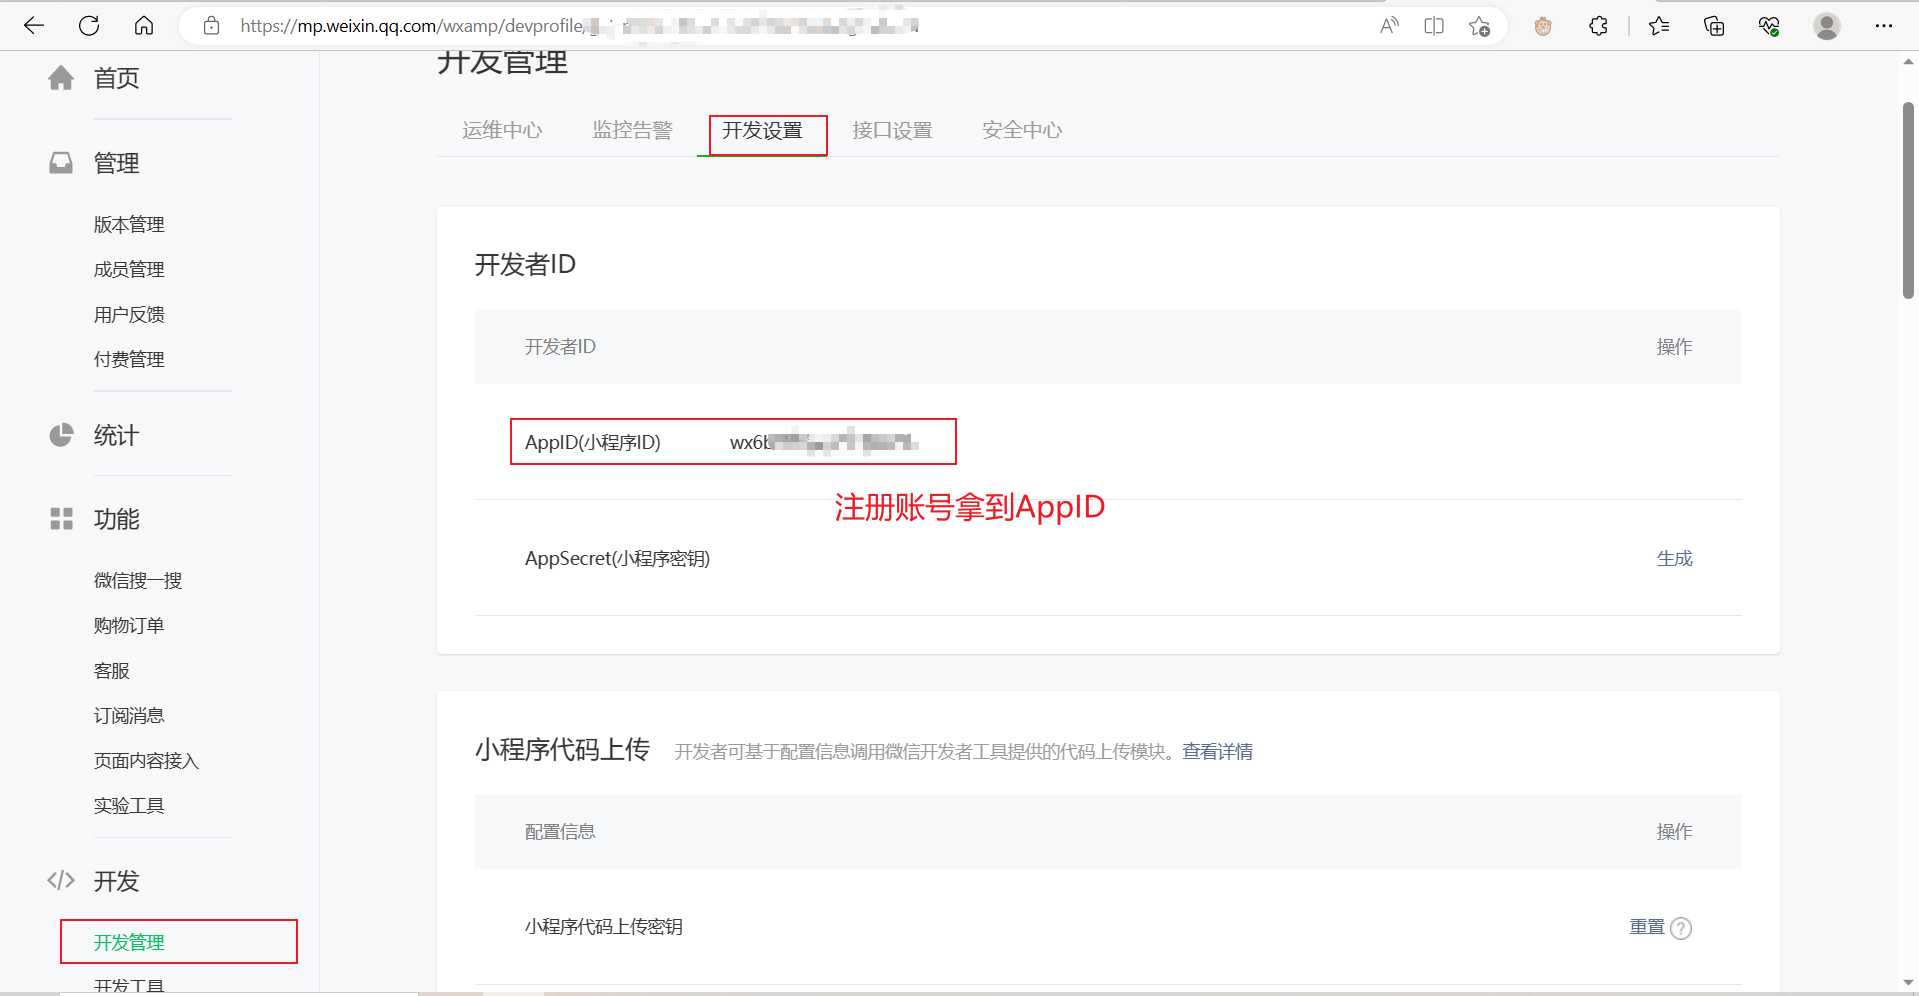Viewport: 1919px width, 996px height.
Task: Switch to the 接口设置 tab
Action: (x=892, y=130)
